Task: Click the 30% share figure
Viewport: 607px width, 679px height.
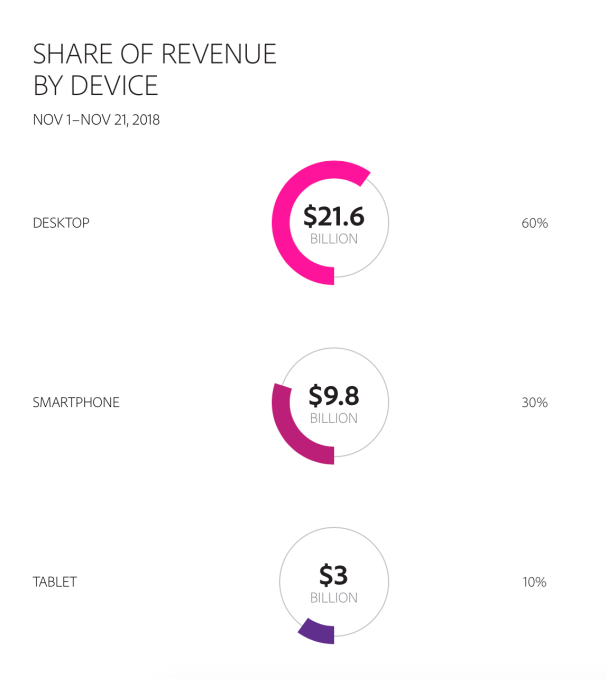Action: click(535, 402)
